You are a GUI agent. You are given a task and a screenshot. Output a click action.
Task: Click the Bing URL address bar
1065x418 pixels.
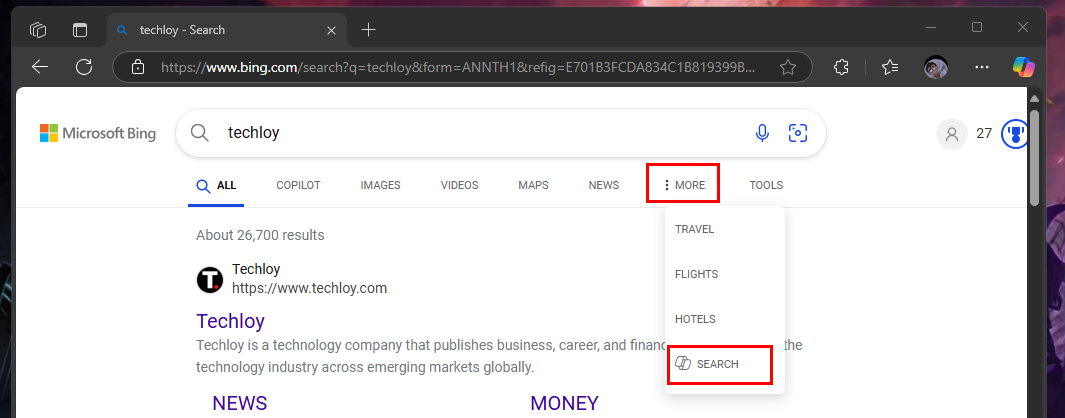coord(458,67)
